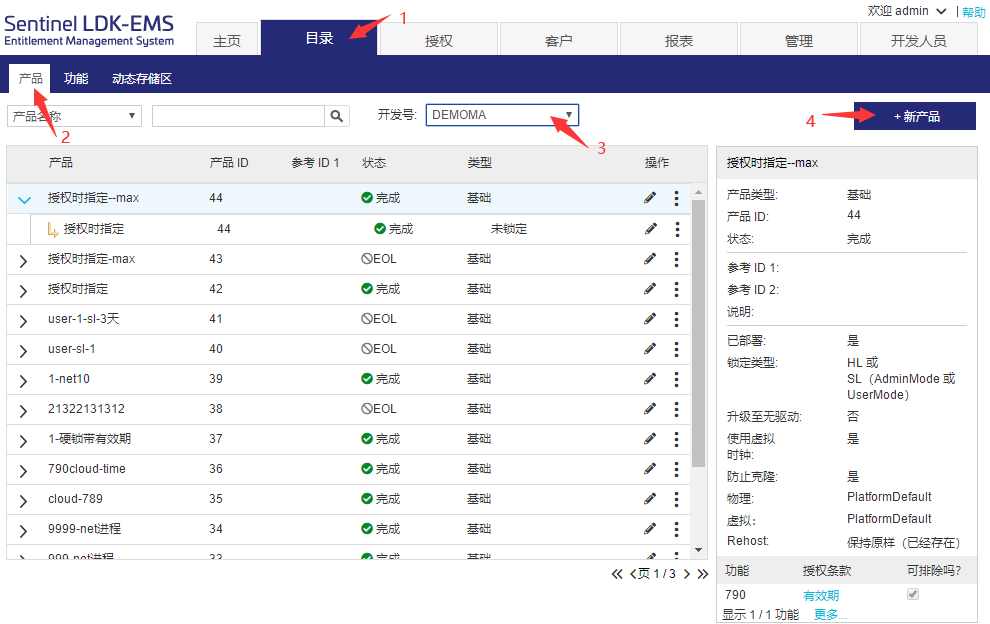Click the product search text field
The image size is (990, 624).
pos(238,116)
